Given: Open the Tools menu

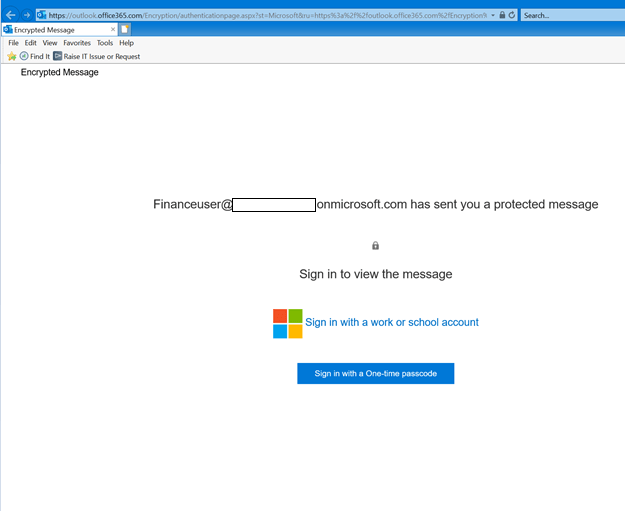Looking at the screenshot, I should [105, 43].
